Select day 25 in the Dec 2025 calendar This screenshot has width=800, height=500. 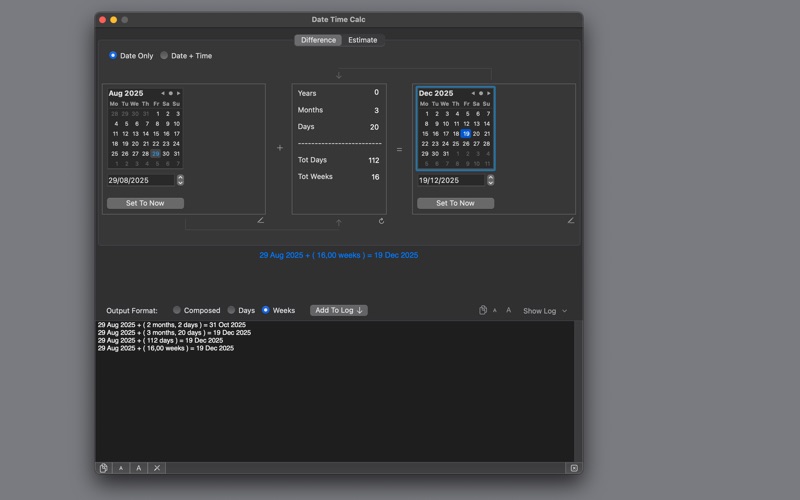click(456, 144)
